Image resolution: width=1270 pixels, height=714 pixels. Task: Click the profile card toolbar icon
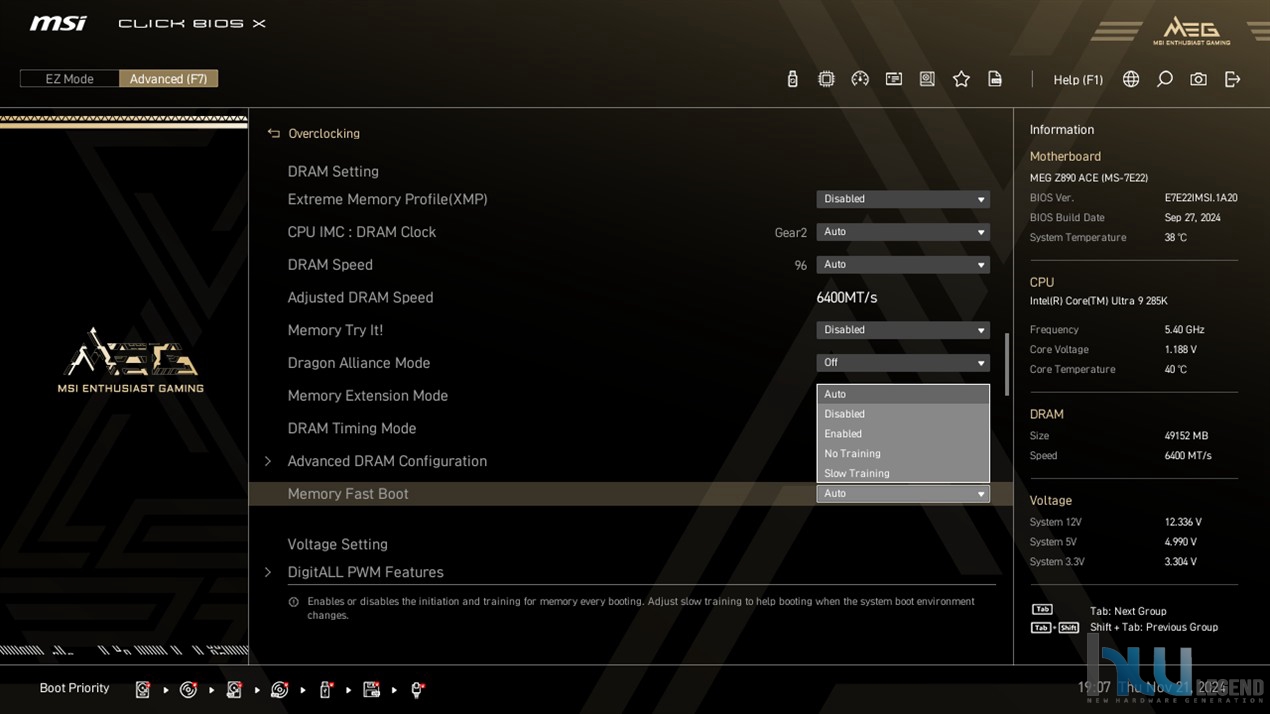pos(894,79)
